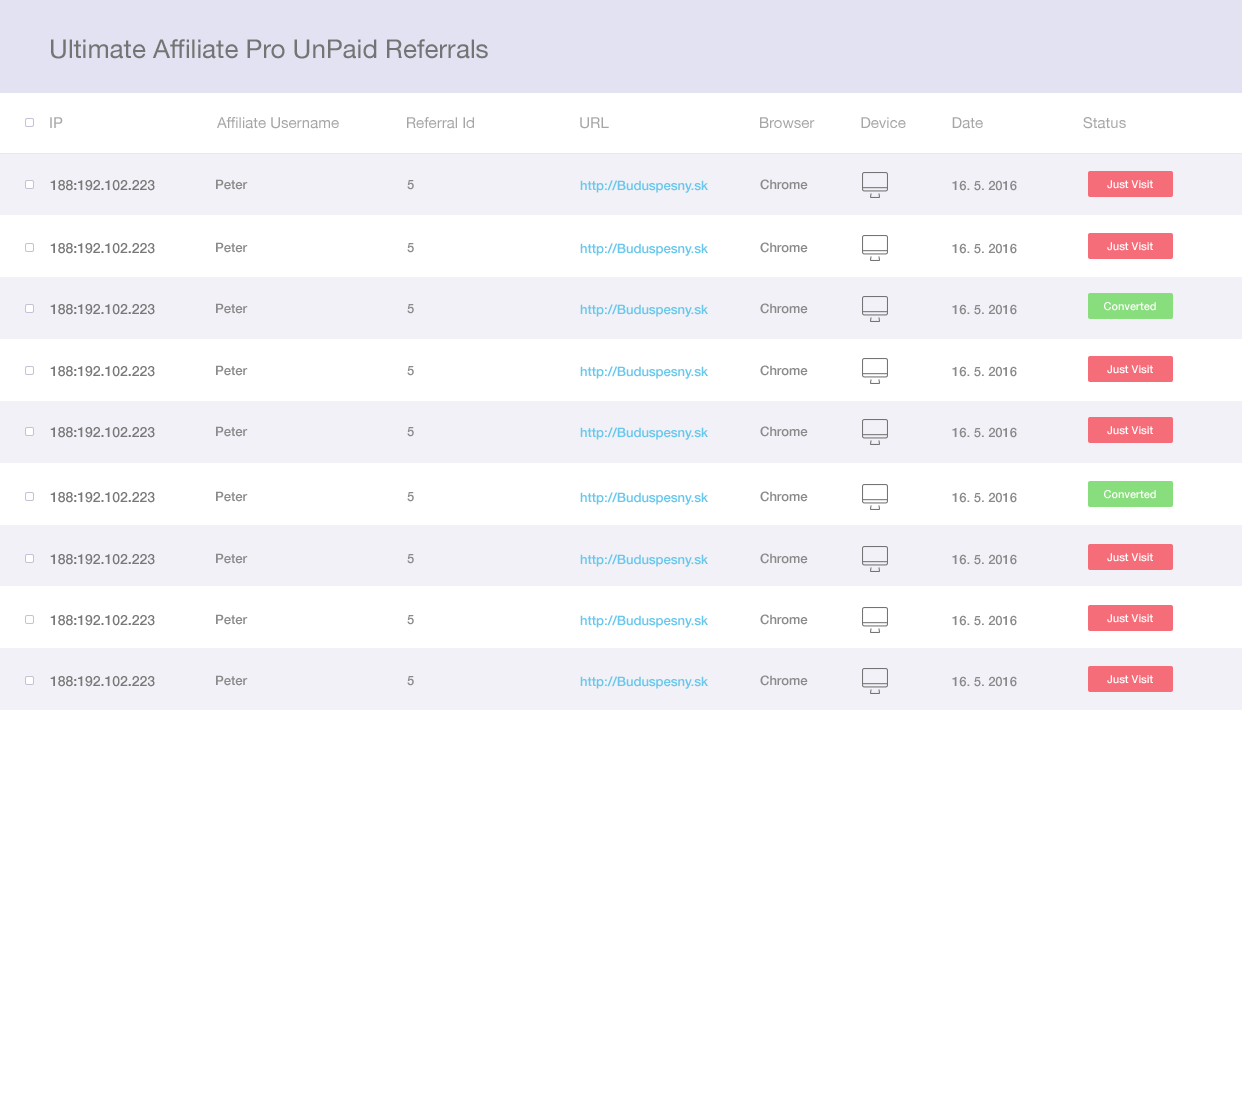Click the Converted status in sixth row
The height and width of the screenshot is (1094, 1242).
pyautogui.click(x=1130, y=494)
